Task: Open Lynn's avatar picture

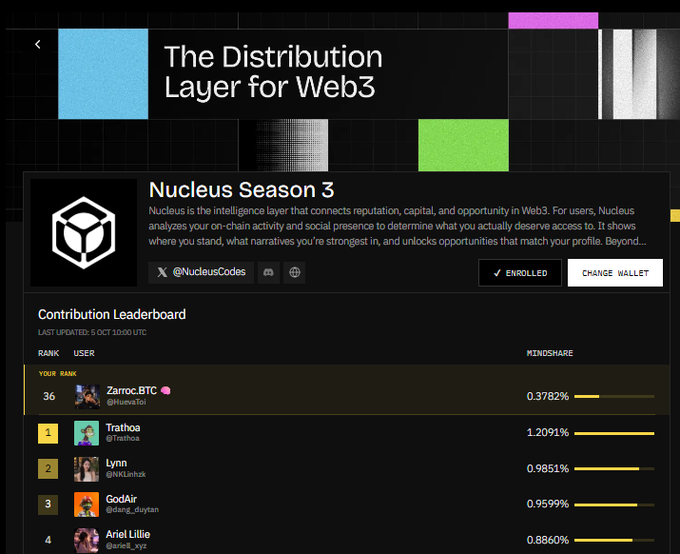Action: pyautogui.click(x=86, y=469)
